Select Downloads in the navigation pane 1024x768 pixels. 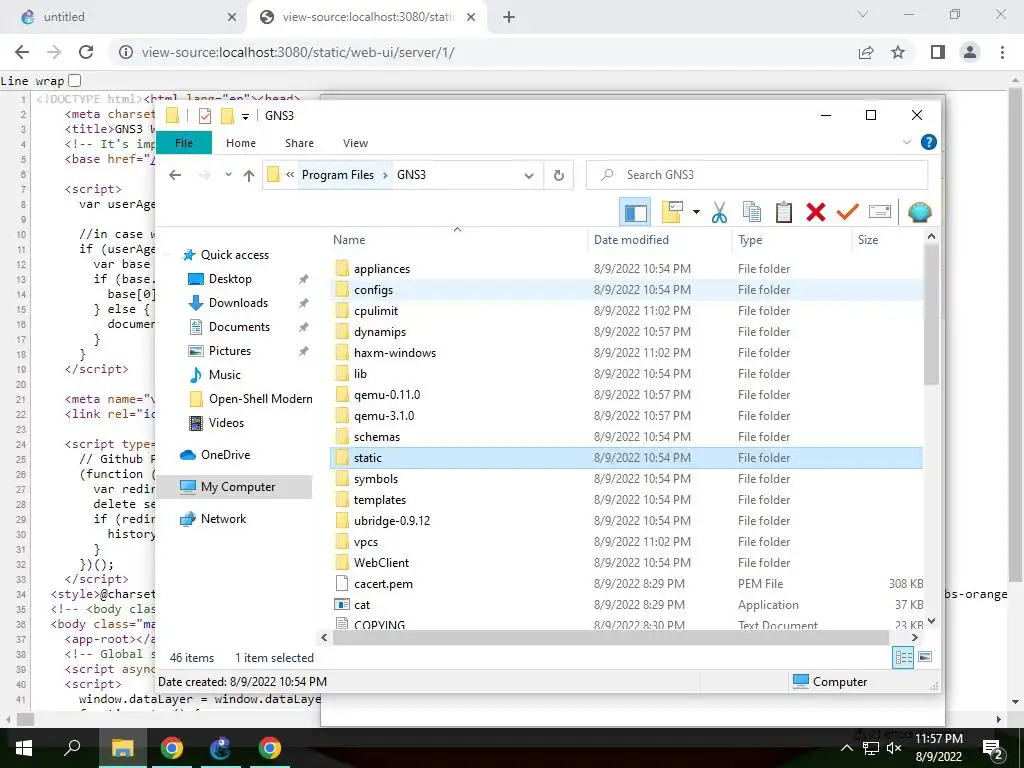pyautogui.click(x=238, y=303)
